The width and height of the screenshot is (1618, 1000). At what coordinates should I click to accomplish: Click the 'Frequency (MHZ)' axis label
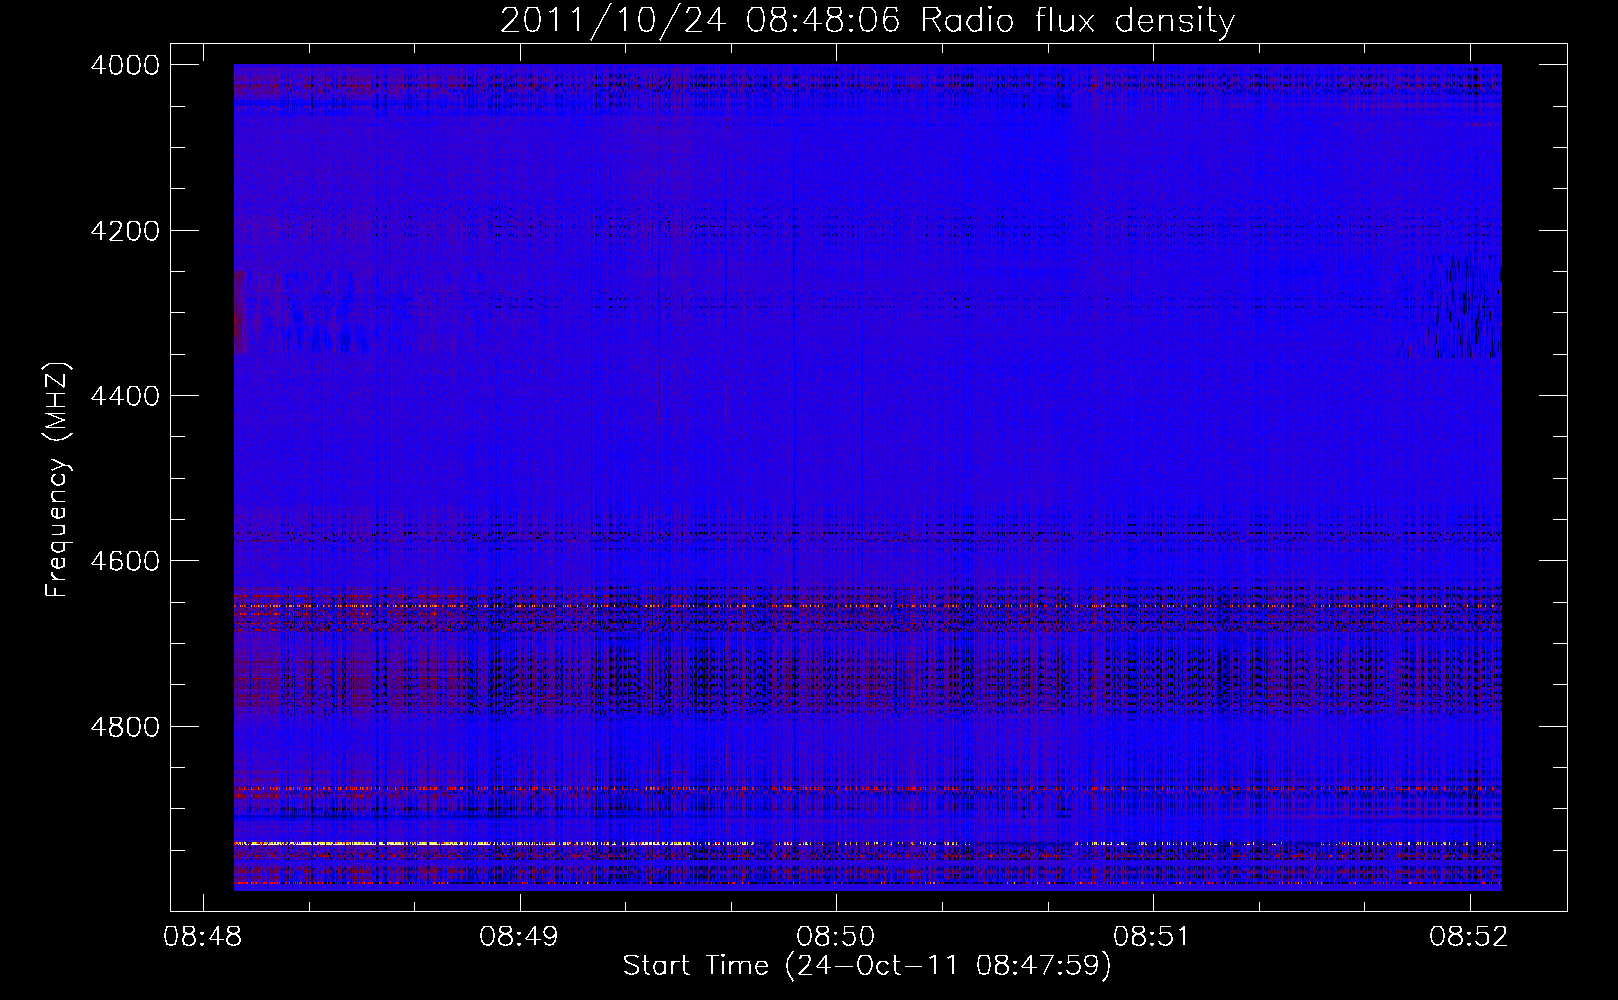coord(58,480)
